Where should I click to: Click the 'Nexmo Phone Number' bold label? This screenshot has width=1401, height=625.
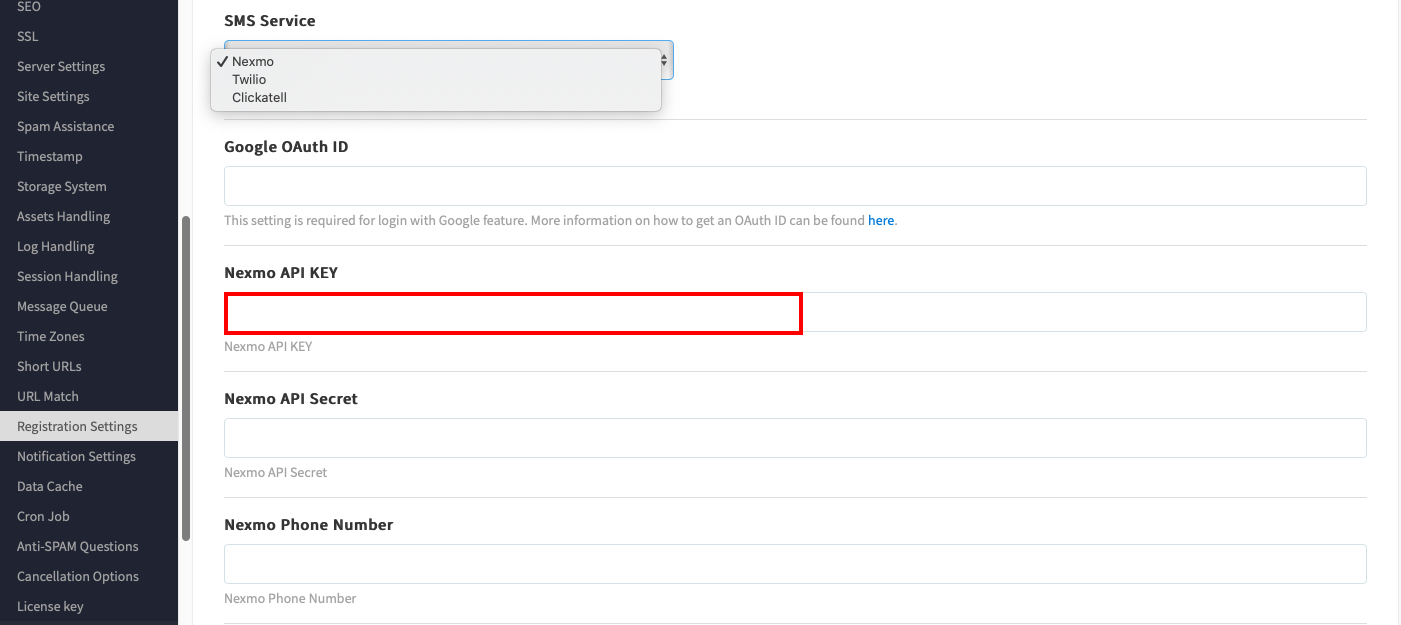click(x=309, y=524)
